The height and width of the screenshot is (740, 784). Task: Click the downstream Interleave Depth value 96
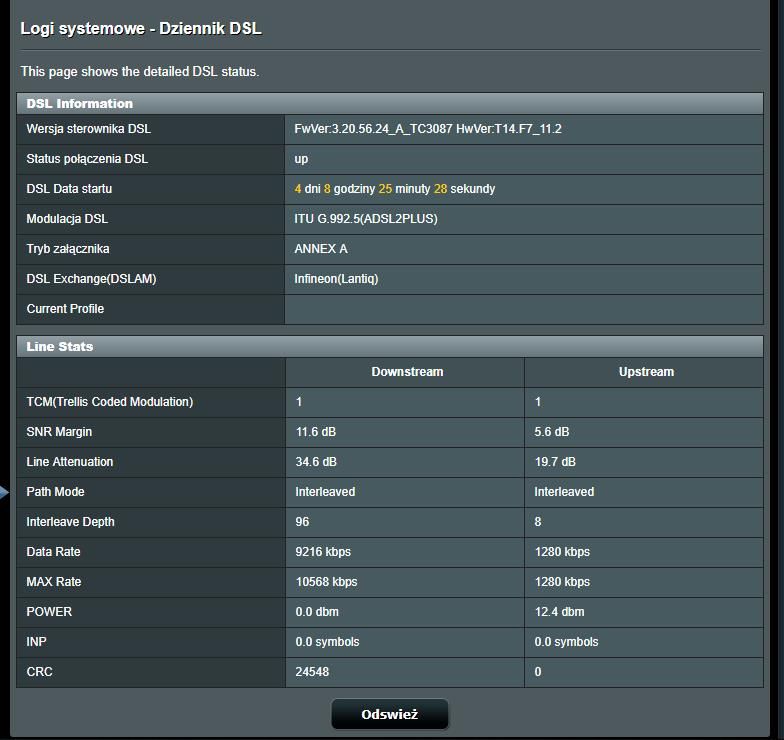tap(303, 522)
